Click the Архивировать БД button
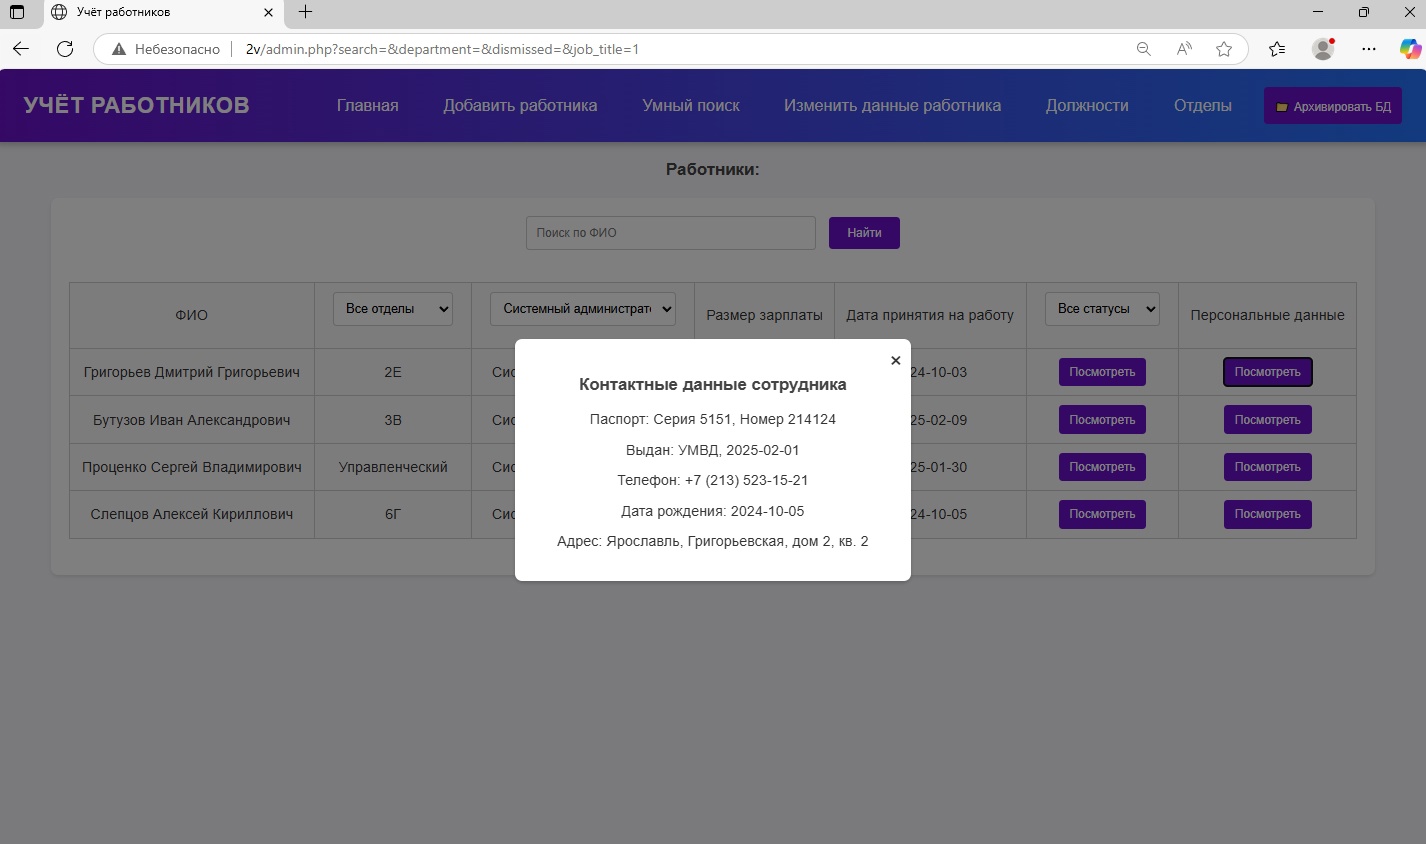This screenshot has height=844, width=1426. [x=1333, y=106]
